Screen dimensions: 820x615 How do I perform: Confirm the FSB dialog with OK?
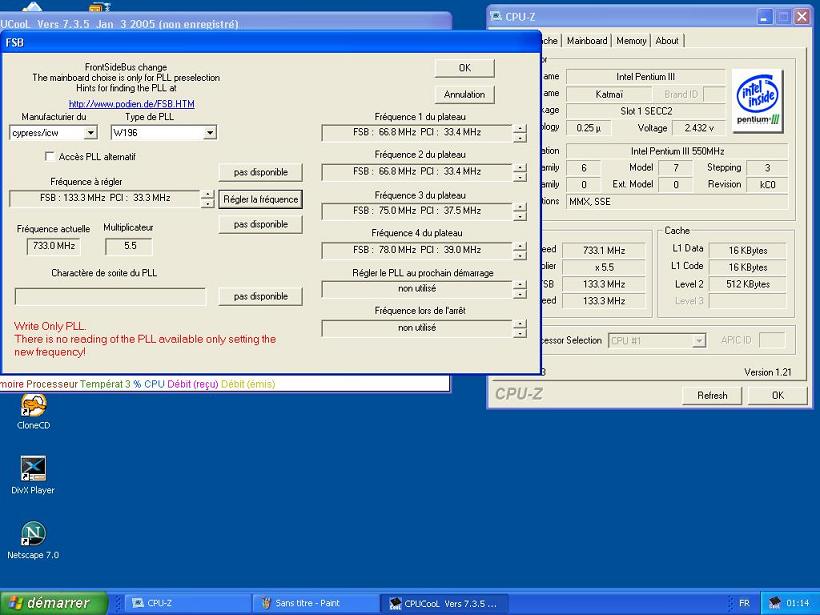point(464,68)
